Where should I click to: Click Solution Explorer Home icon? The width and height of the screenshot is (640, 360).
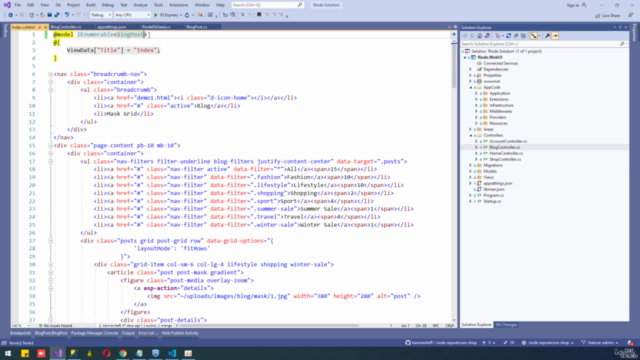[480, 36]
